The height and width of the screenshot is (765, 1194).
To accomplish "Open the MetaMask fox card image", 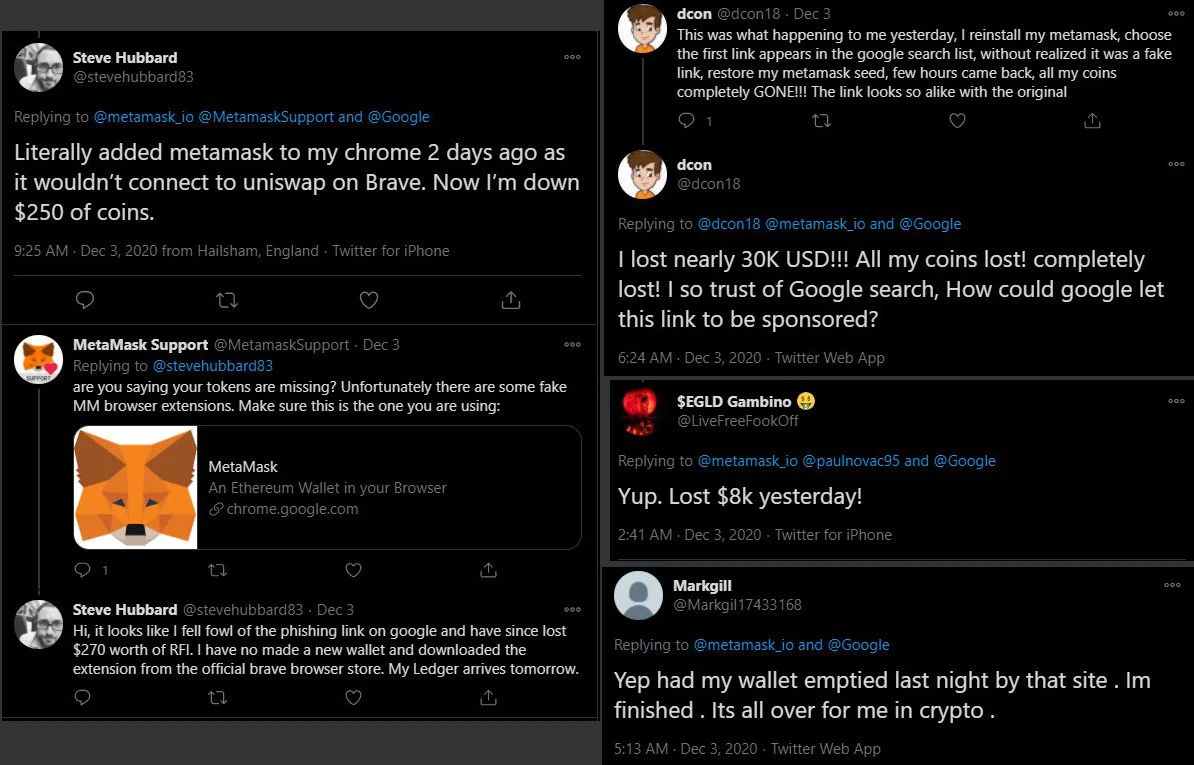I will tap(136, 487).
